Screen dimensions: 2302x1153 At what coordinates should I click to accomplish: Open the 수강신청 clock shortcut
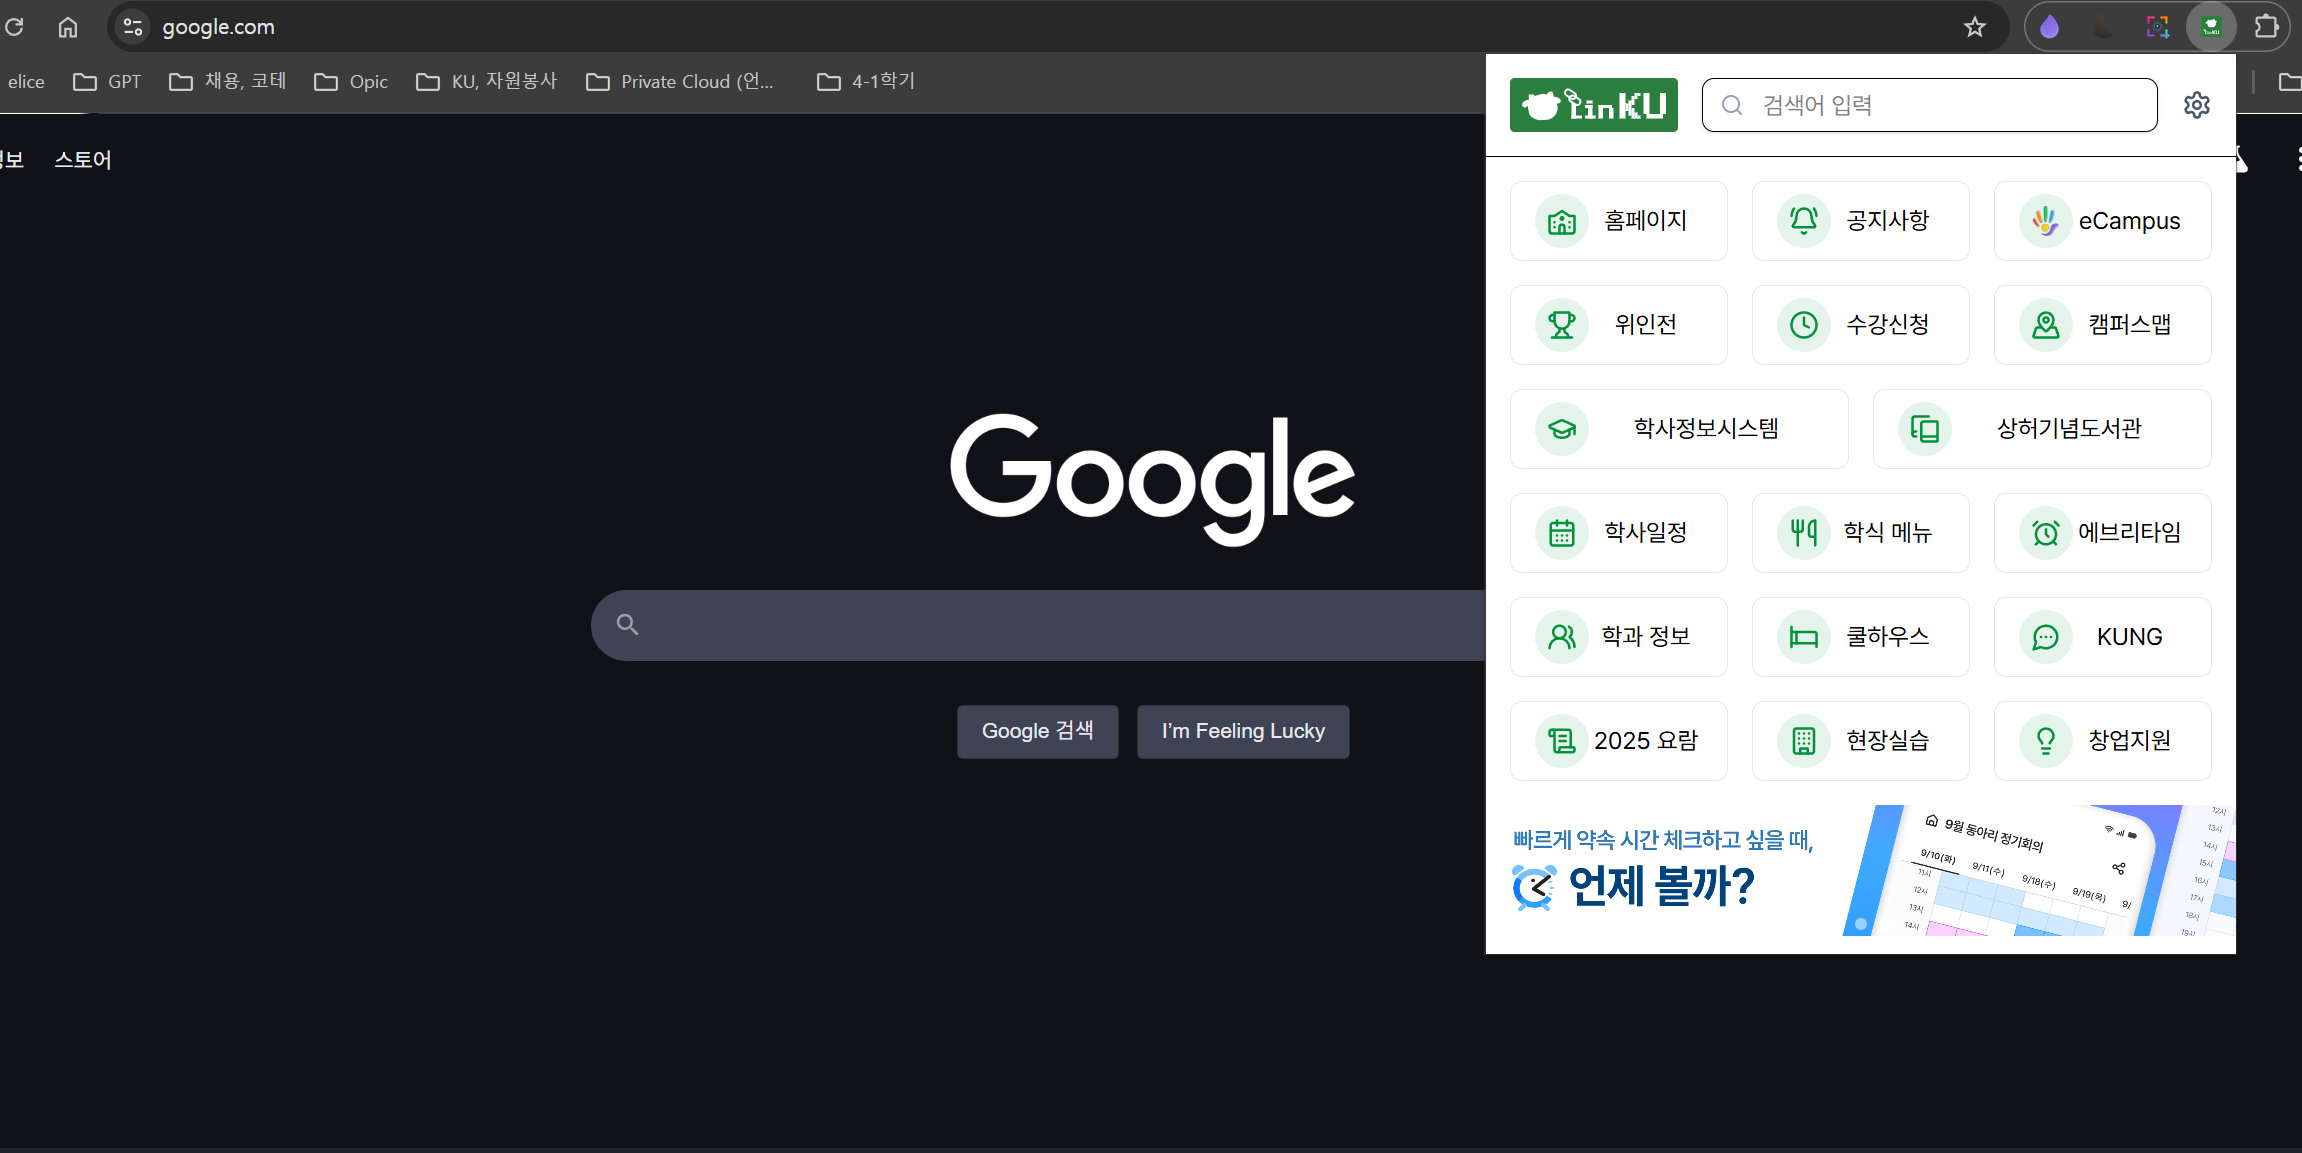point(1860,325)
